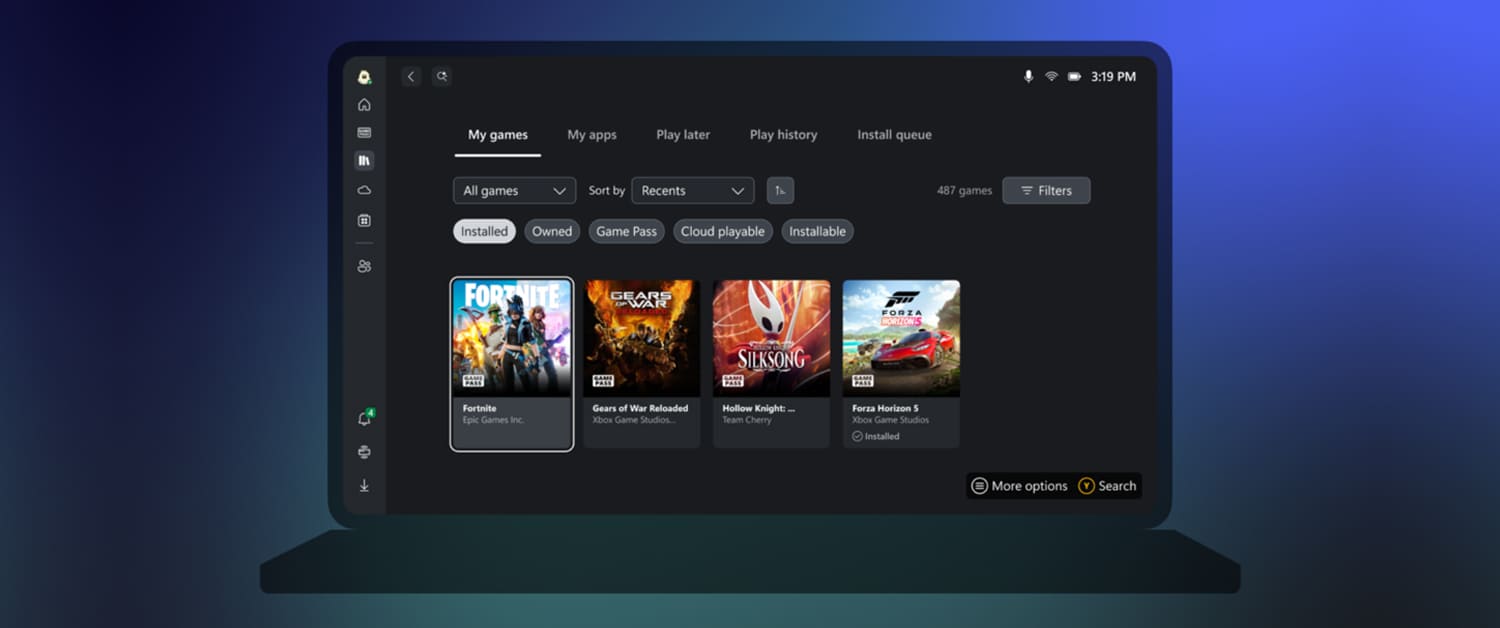Open the Friends/social sidebar icon
Viewport: 1500px width, 628px height.
(x=364, y=266)
